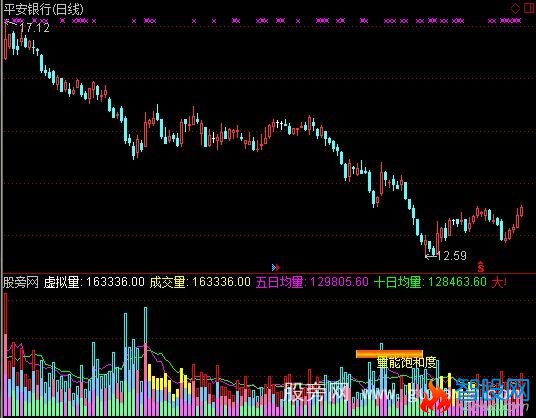
Task: Click the 五日均量: 129805.60 readout
Action: (312, 282)
